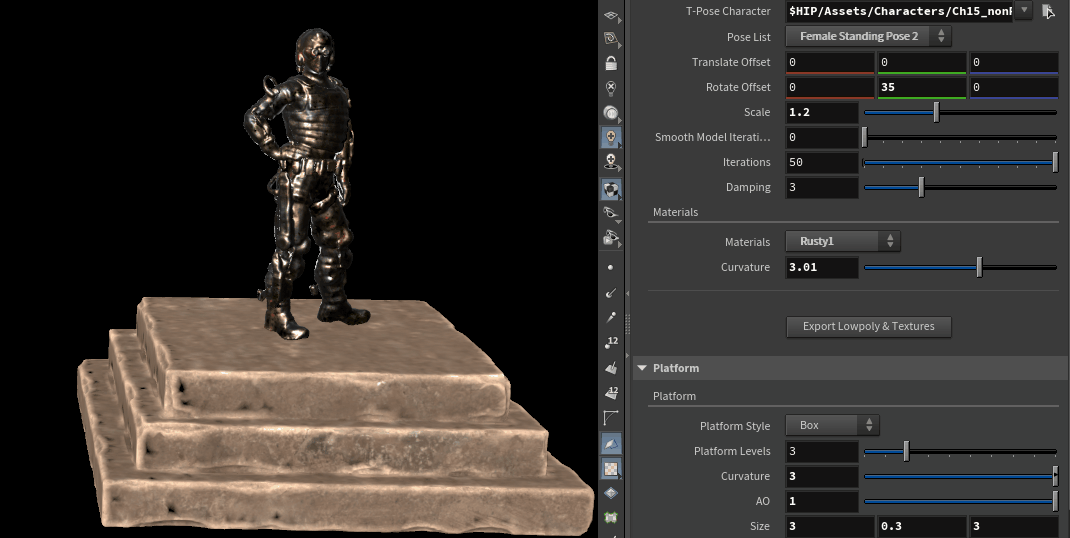The width and height of the screenshot is (1070, 538).
Task: Open the Platform Style dropdown
Action: [x=832, y=425]
